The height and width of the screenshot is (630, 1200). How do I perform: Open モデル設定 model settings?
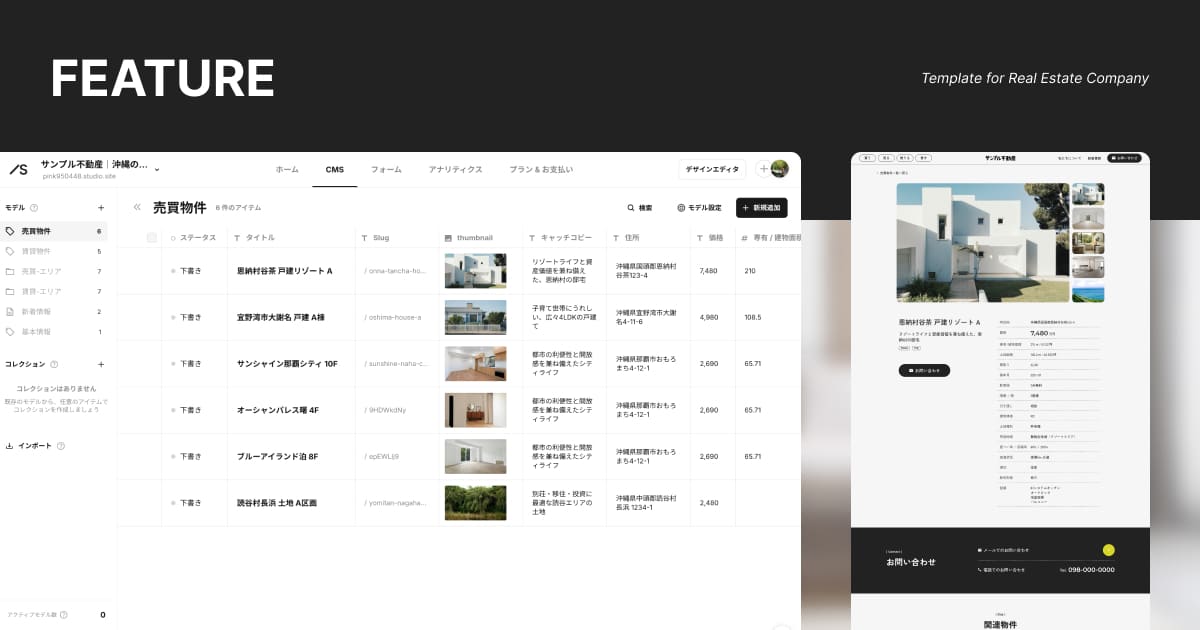(x=700, y=207)
